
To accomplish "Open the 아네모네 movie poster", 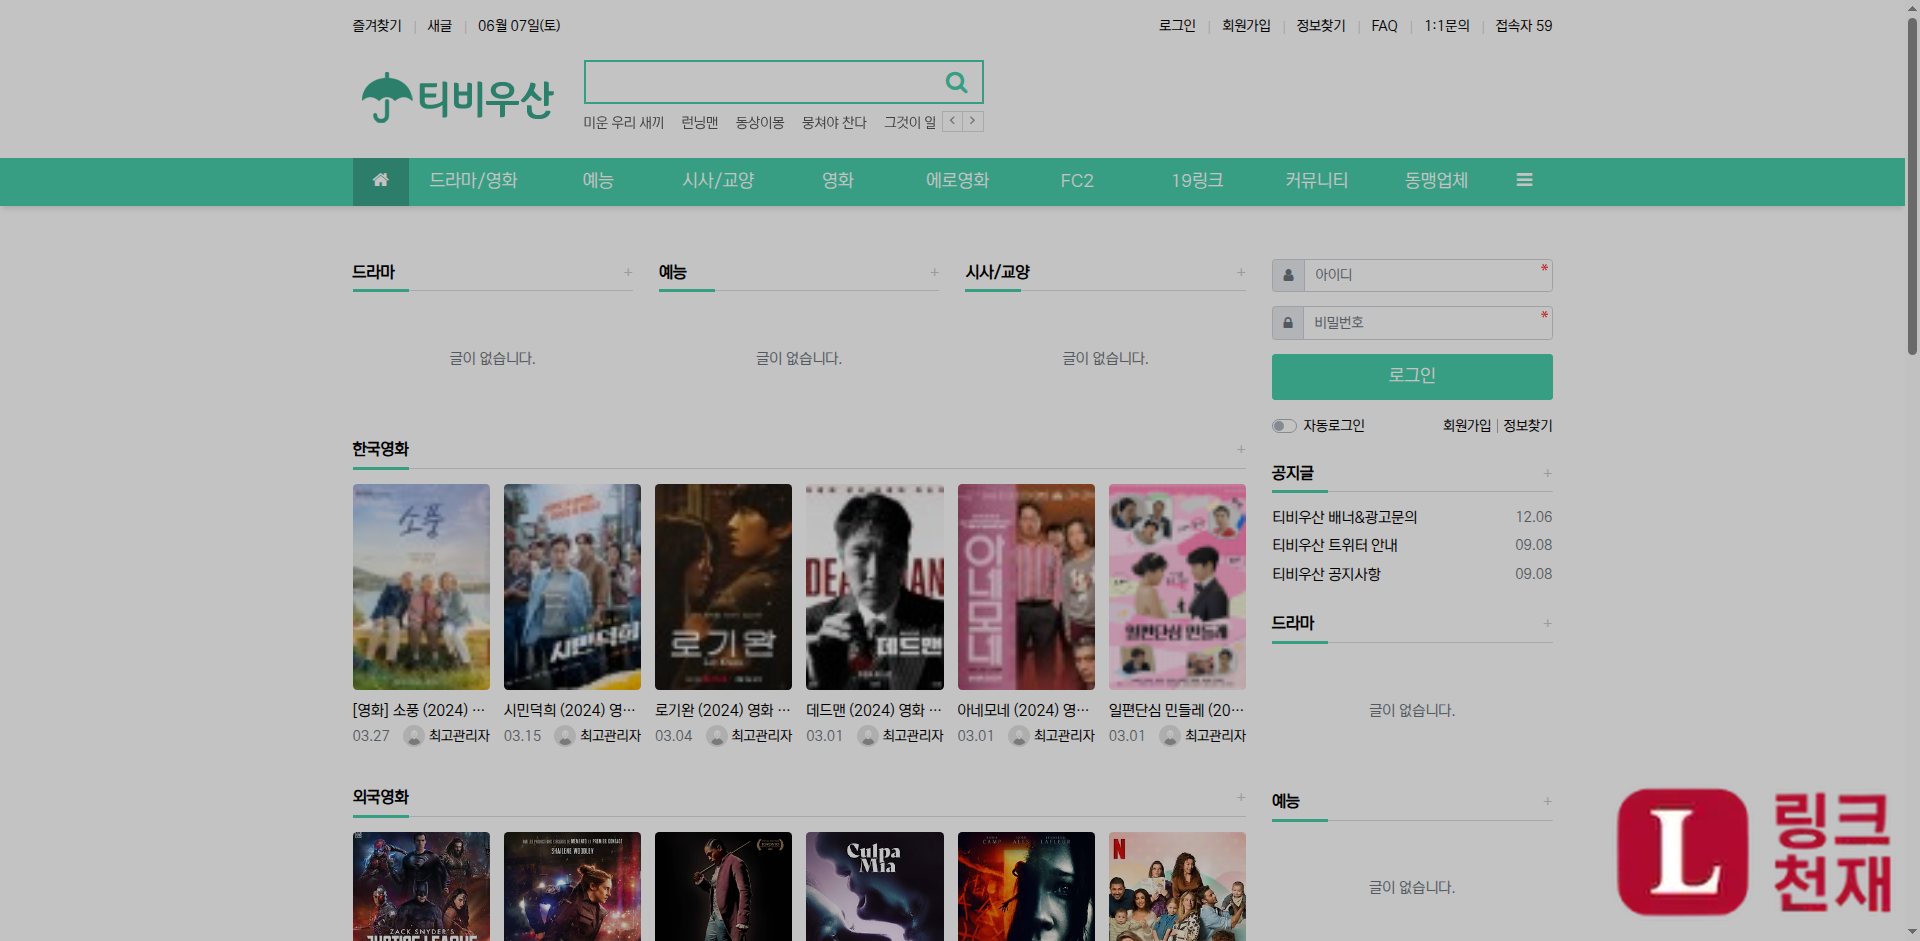I will (x=1026, y=587).
